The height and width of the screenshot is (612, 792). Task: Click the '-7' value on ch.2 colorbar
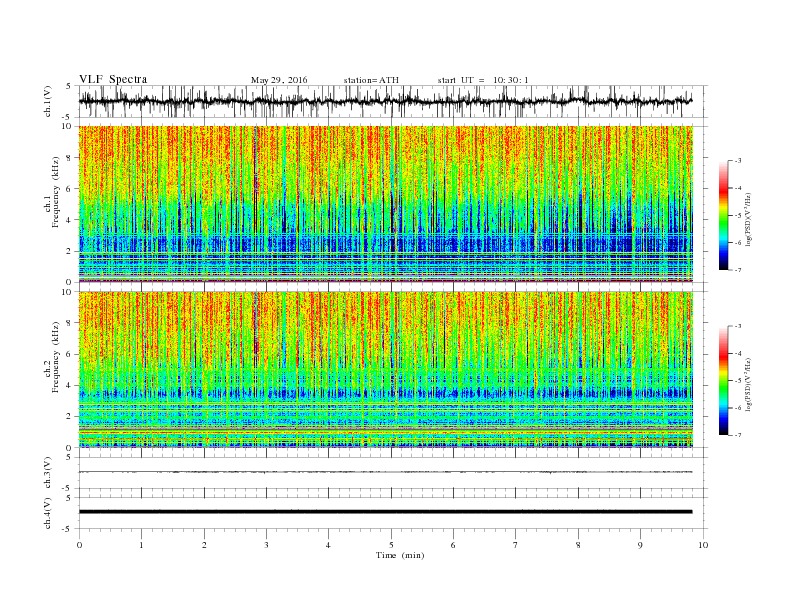click(x=737, y=435)
